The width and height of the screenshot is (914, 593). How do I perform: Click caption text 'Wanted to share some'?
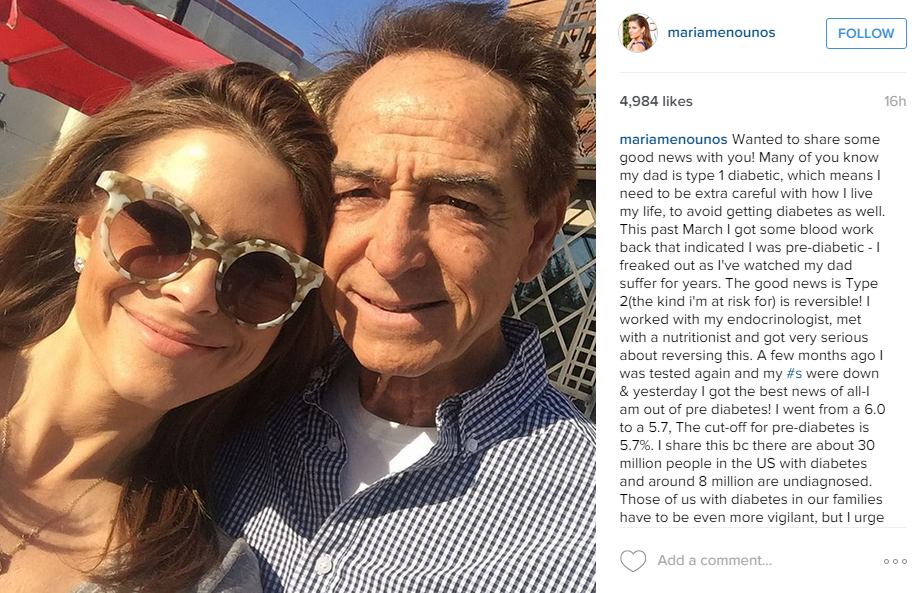click(x=806, y=139)
